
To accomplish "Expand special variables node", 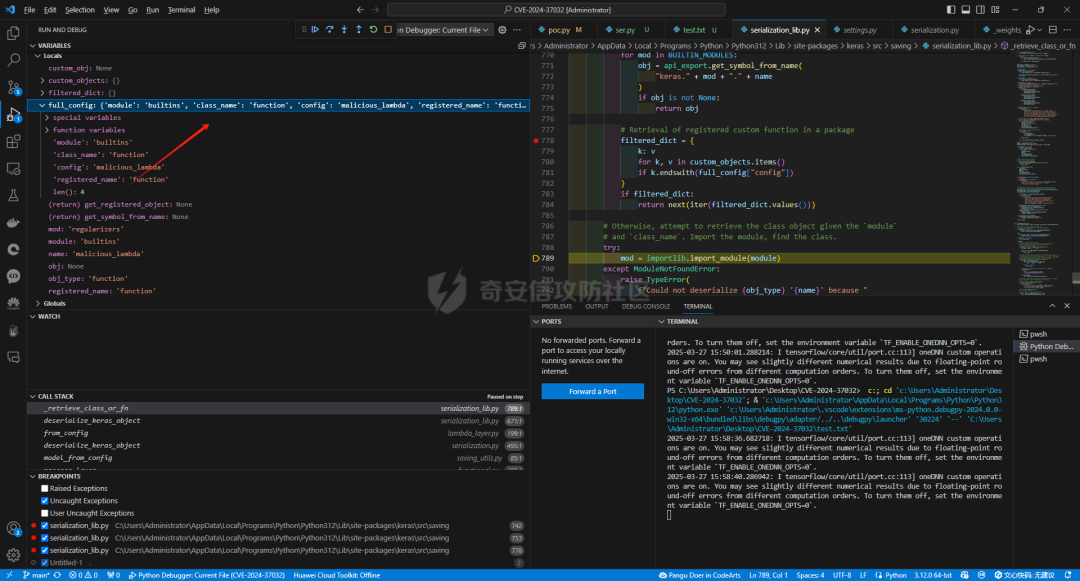I will point(47,118).
